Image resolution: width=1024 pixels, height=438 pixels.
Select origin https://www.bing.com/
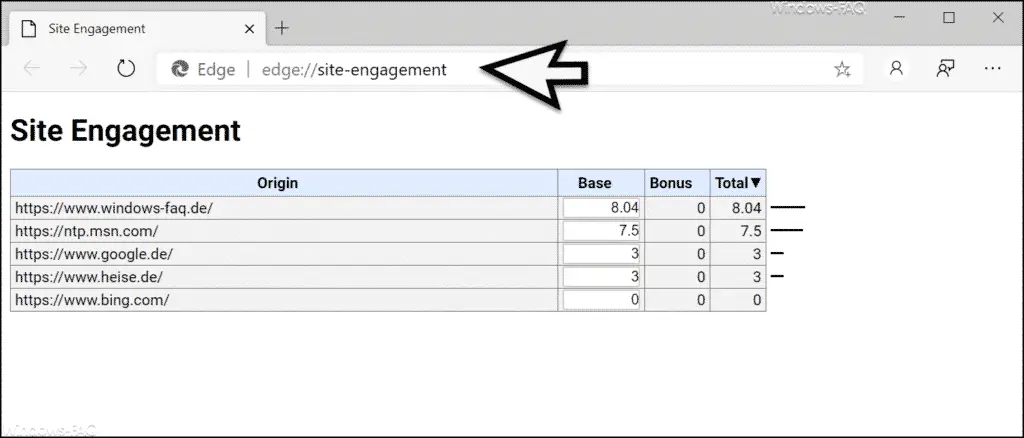(92, 300)
